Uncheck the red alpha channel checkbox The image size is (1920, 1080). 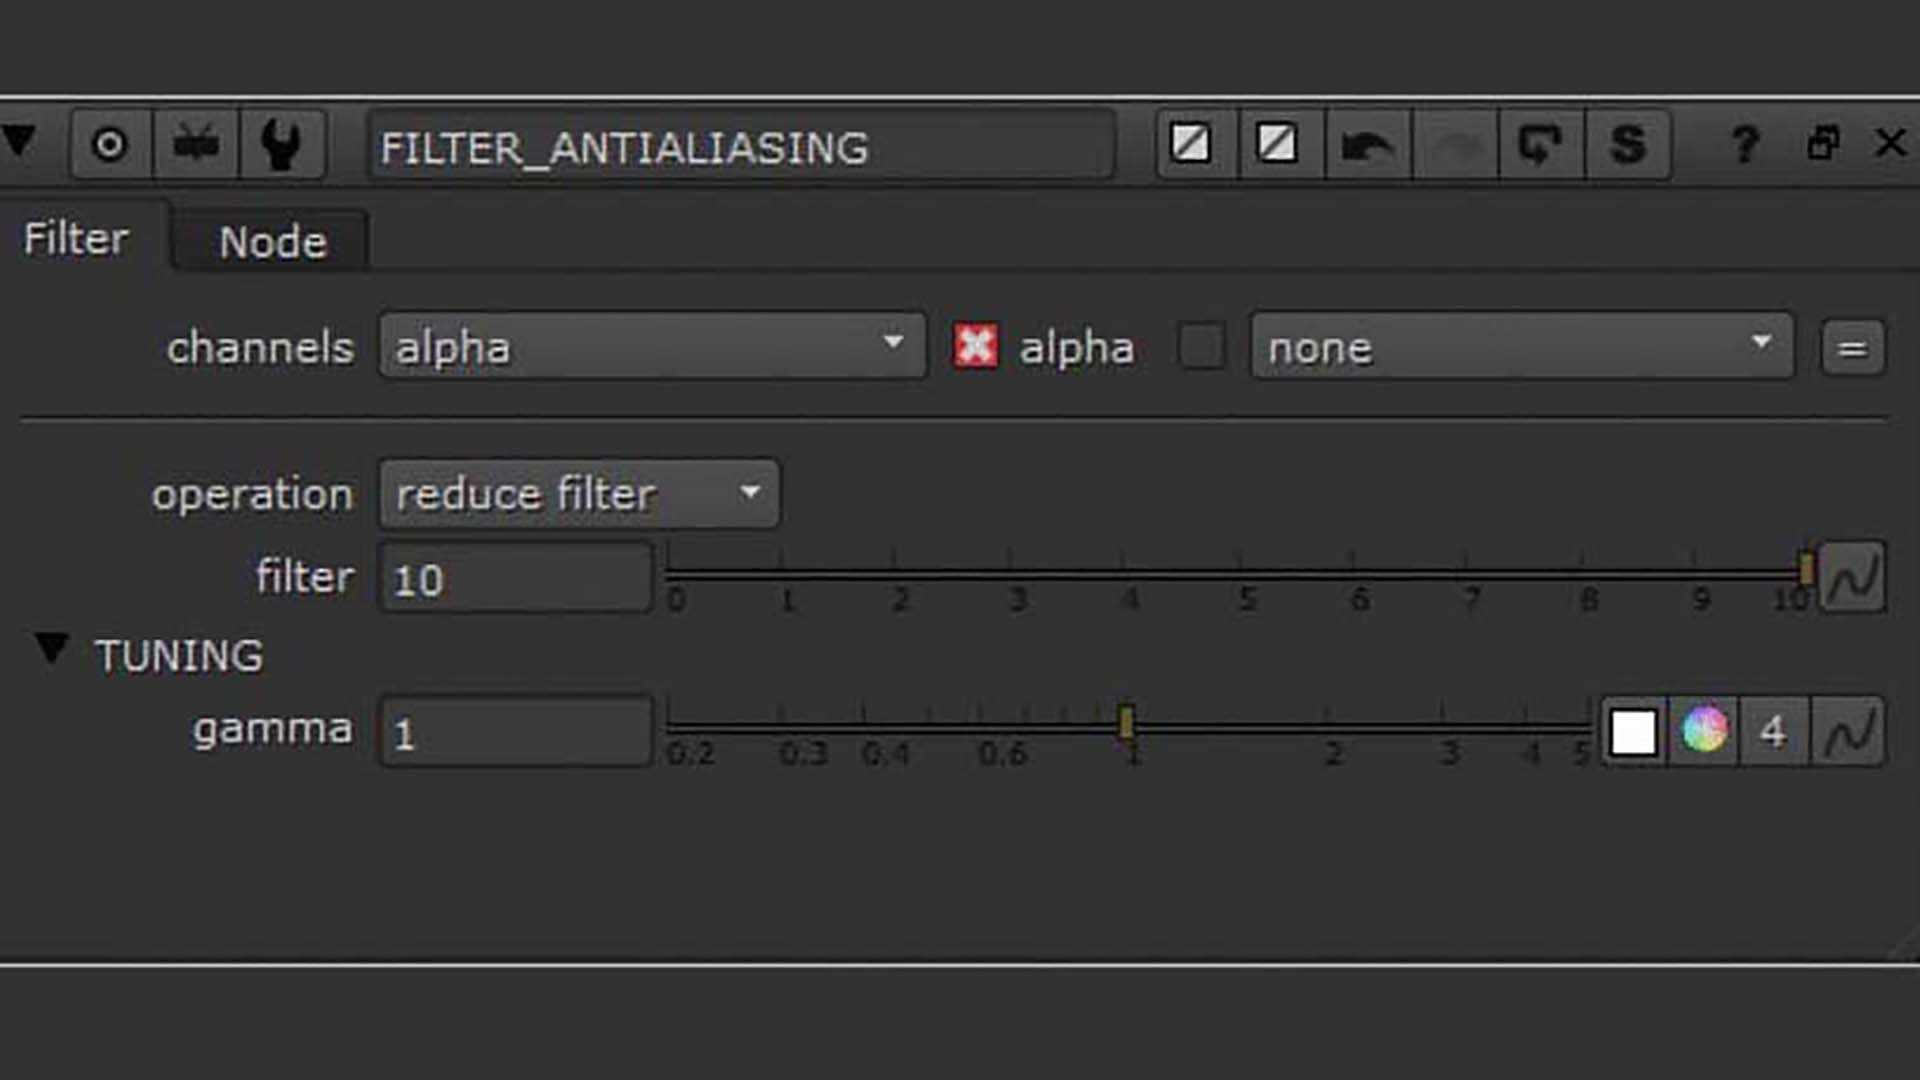point(975,347)
